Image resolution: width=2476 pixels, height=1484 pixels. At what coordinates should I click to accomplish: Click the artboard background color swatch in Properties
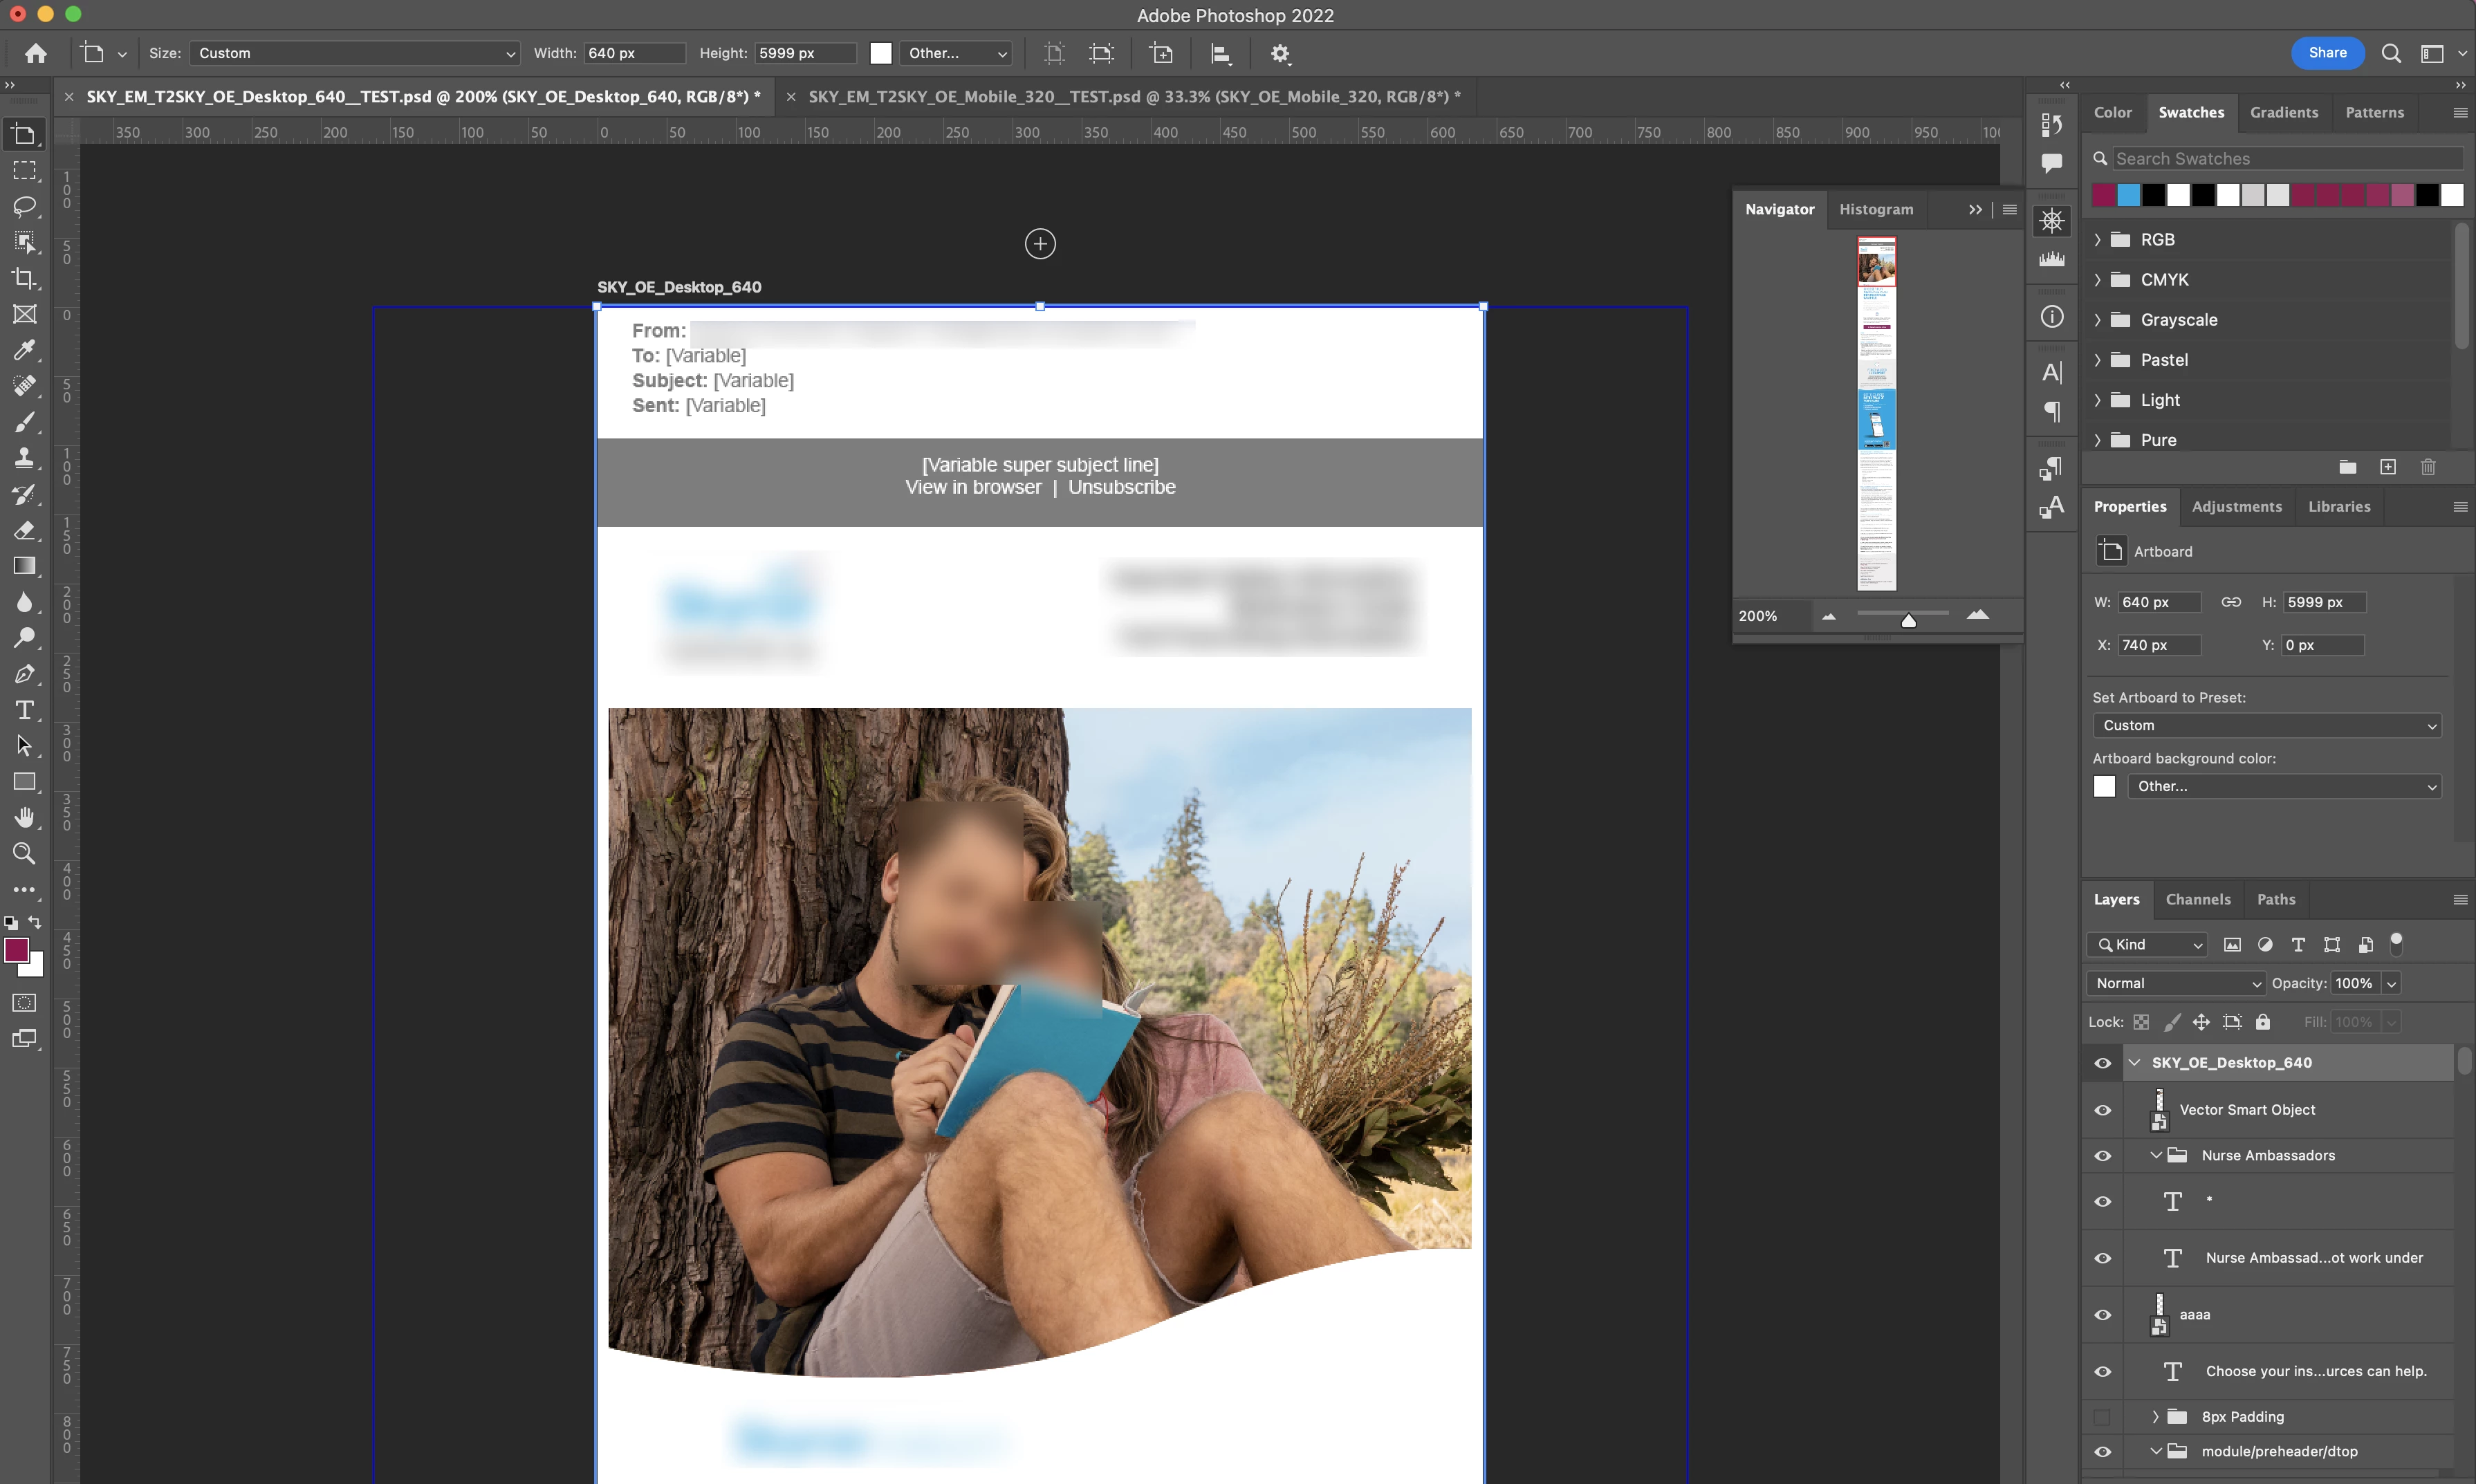tap(2104, 786)
